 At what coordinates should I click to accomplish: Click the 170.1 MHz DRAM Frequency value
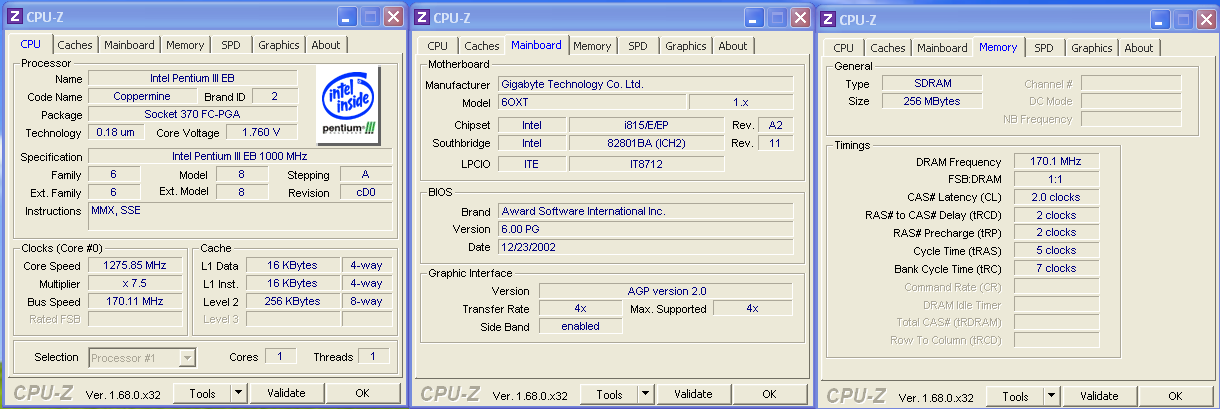[x=1056, y=162]
